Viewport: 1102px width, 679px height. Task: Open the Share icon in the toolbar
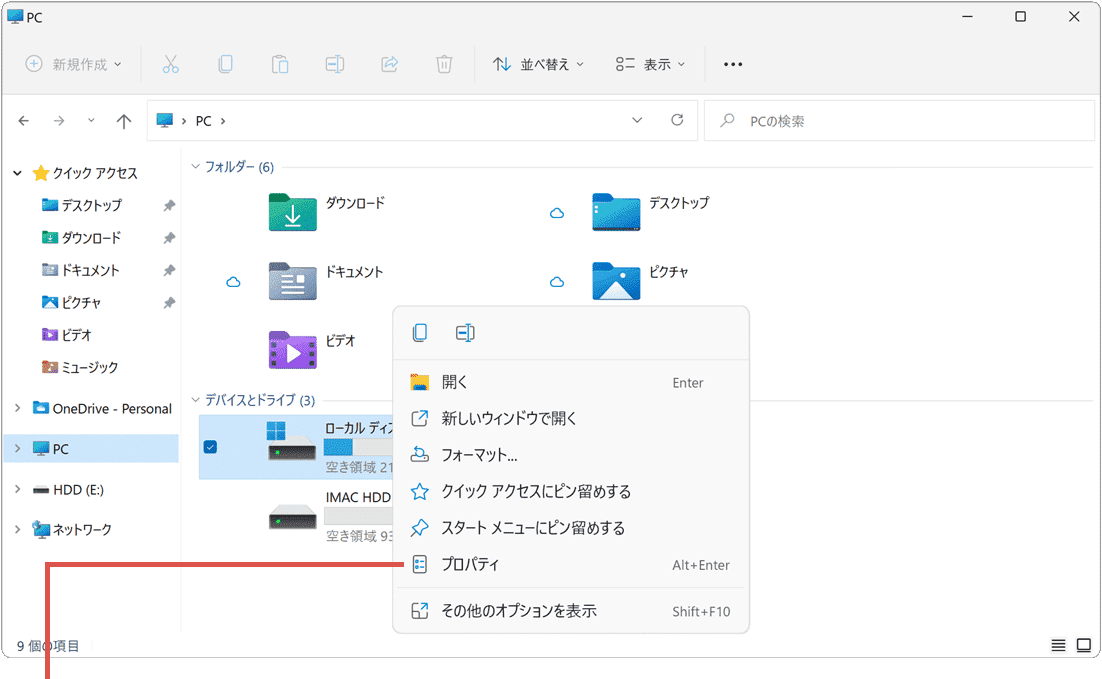coord(389,63)
